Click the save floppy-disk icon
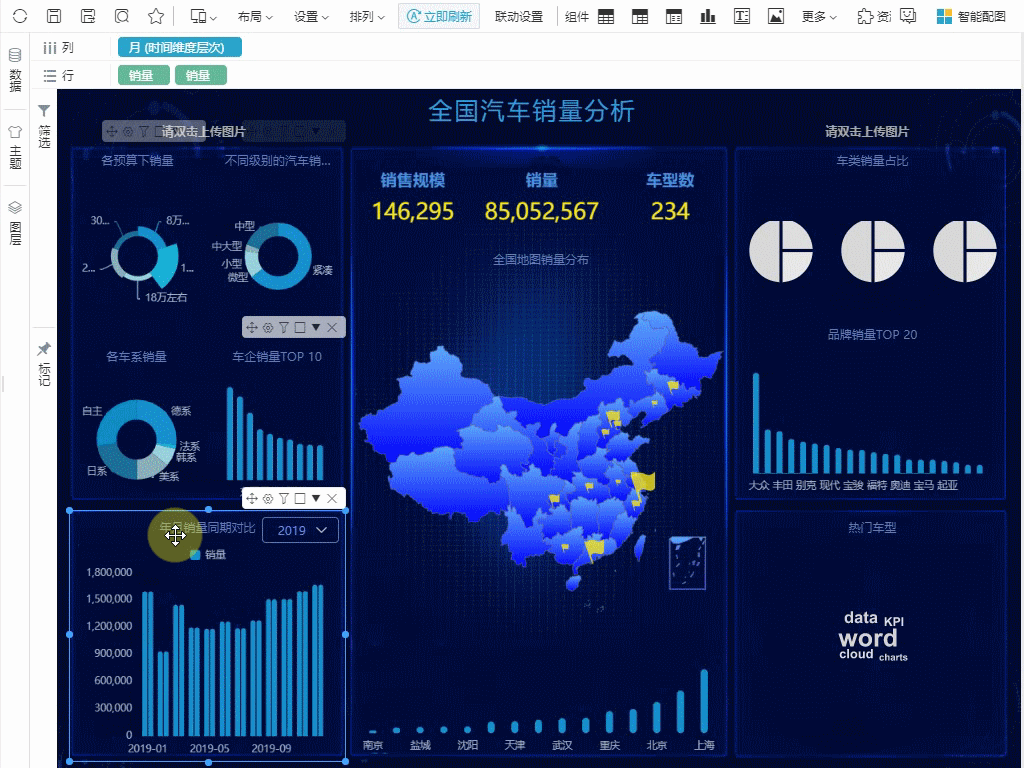Screen dimensions: 1024x768 tap(54, 16)
